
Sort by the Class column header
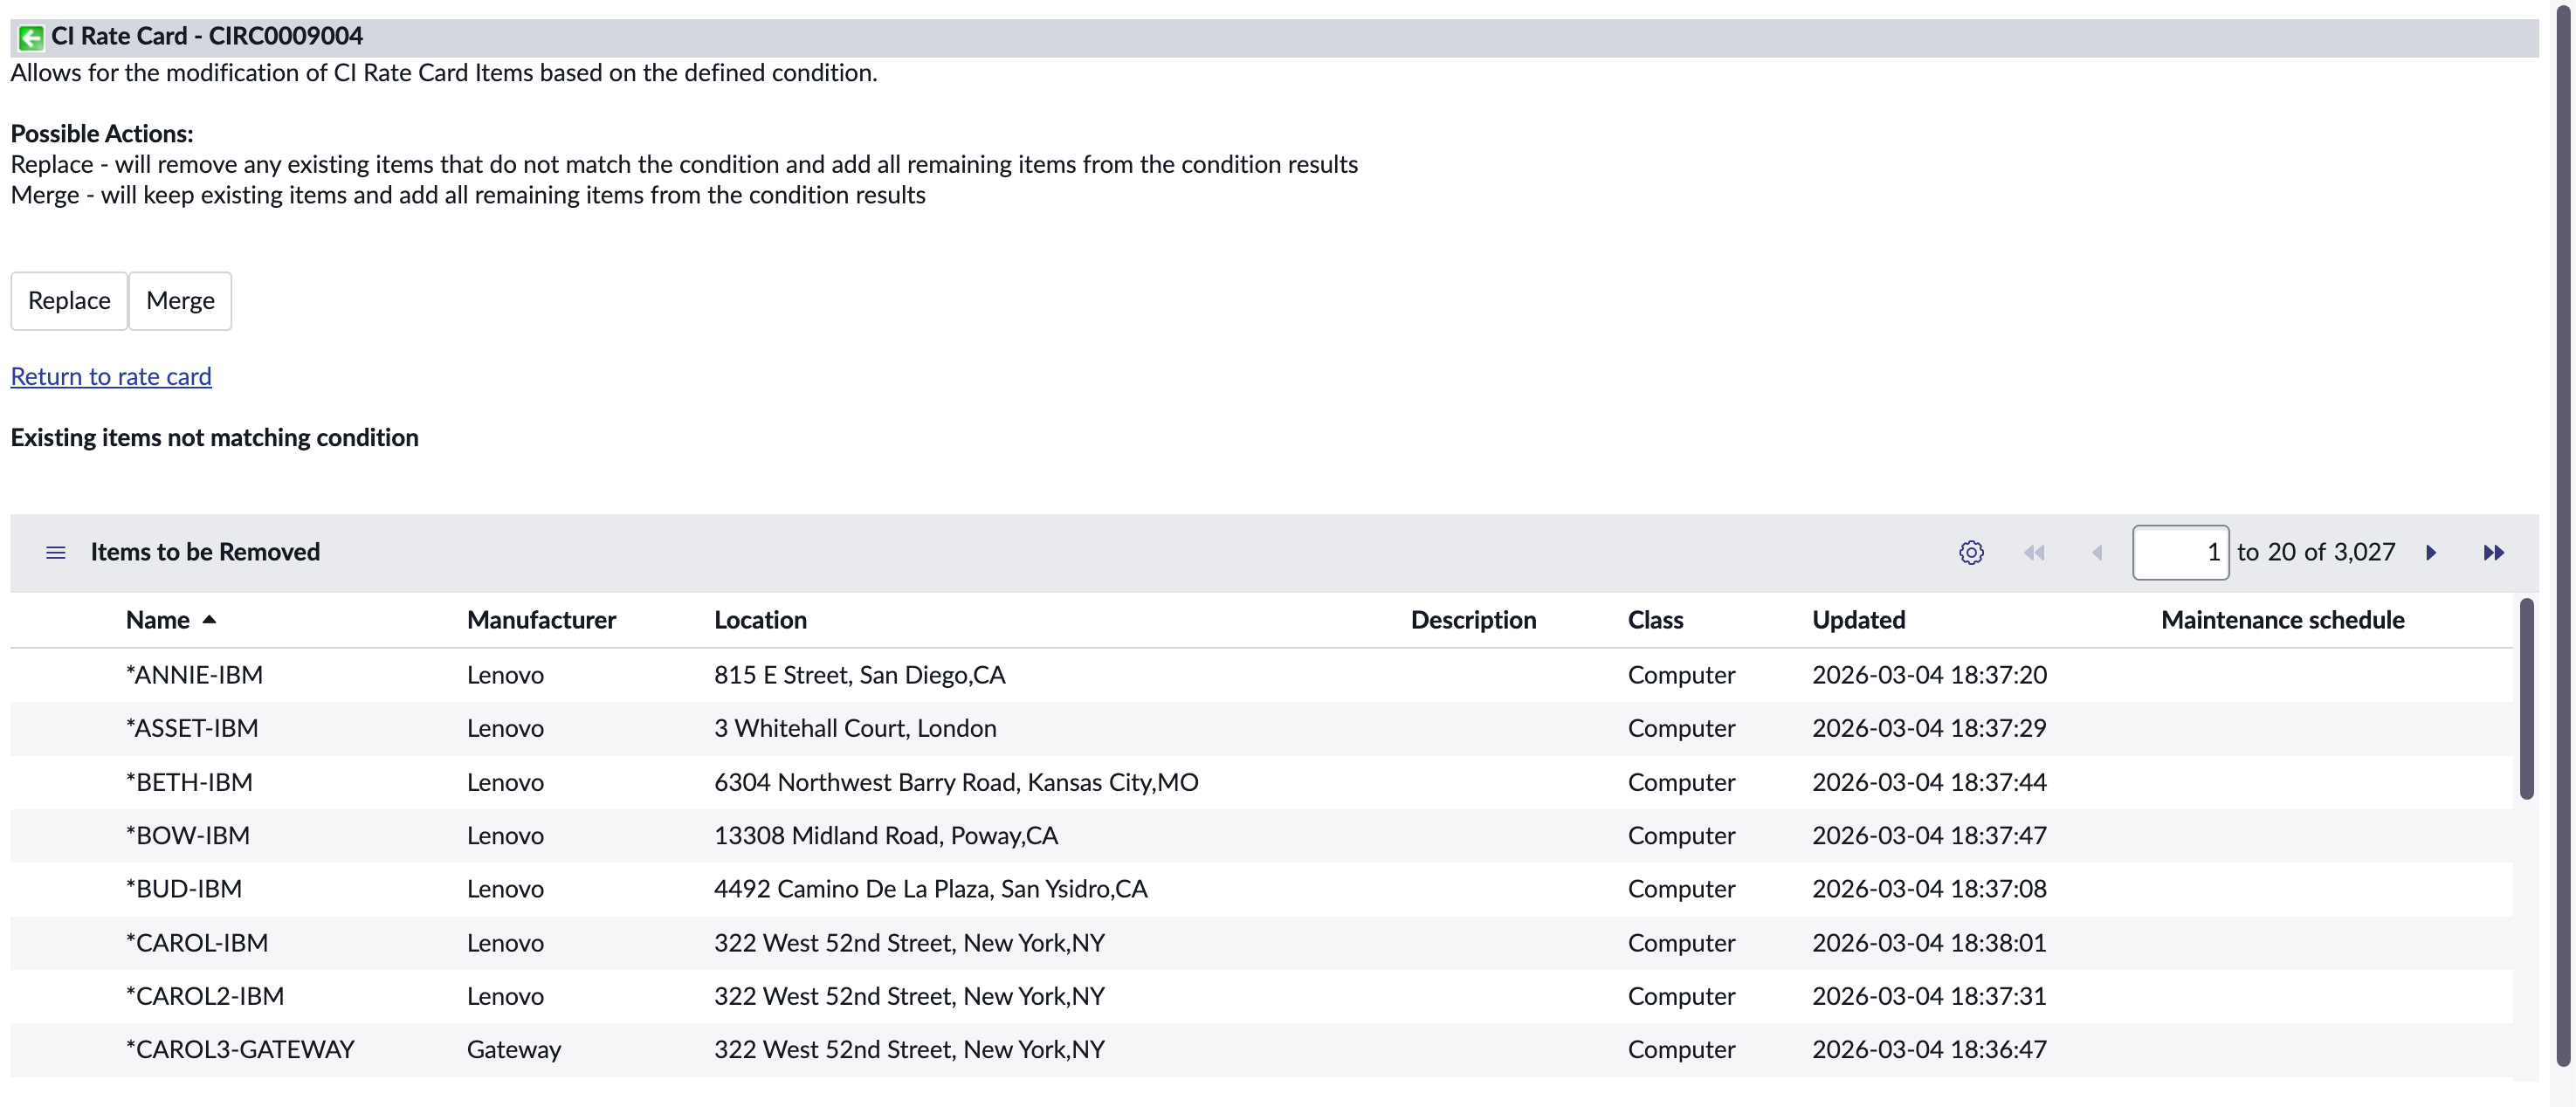click(x=1655, y=619)
